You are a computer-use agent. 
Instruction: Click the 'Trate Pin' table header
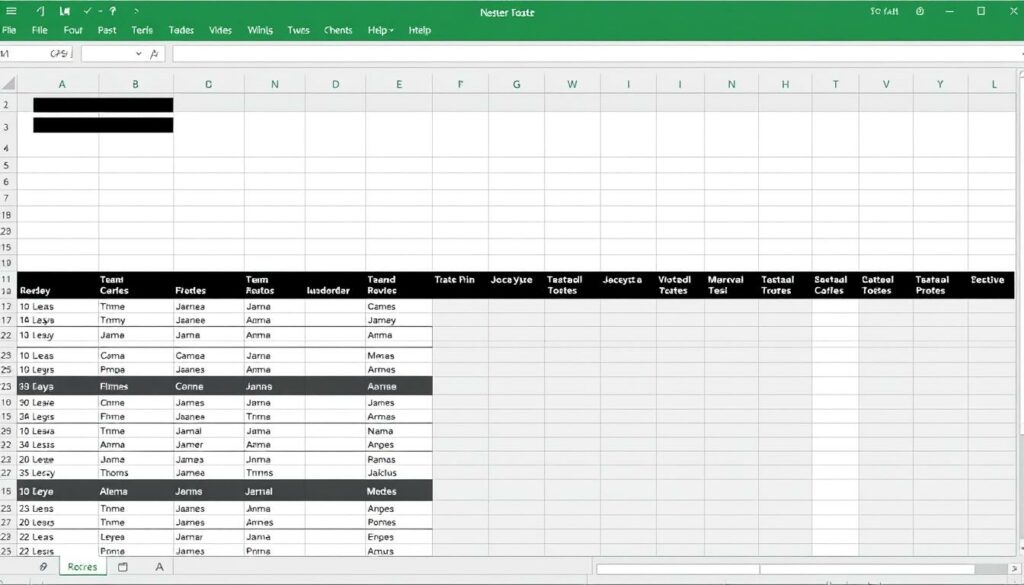click(455, 279)
